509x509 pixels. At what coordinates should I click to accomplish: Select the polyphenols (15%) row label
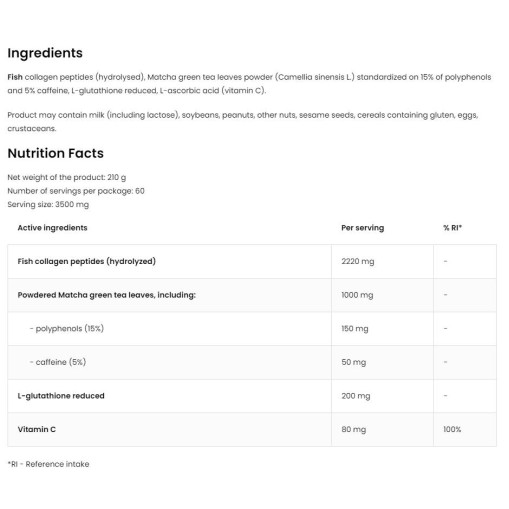pyautogui.click(x=67, y=329)
